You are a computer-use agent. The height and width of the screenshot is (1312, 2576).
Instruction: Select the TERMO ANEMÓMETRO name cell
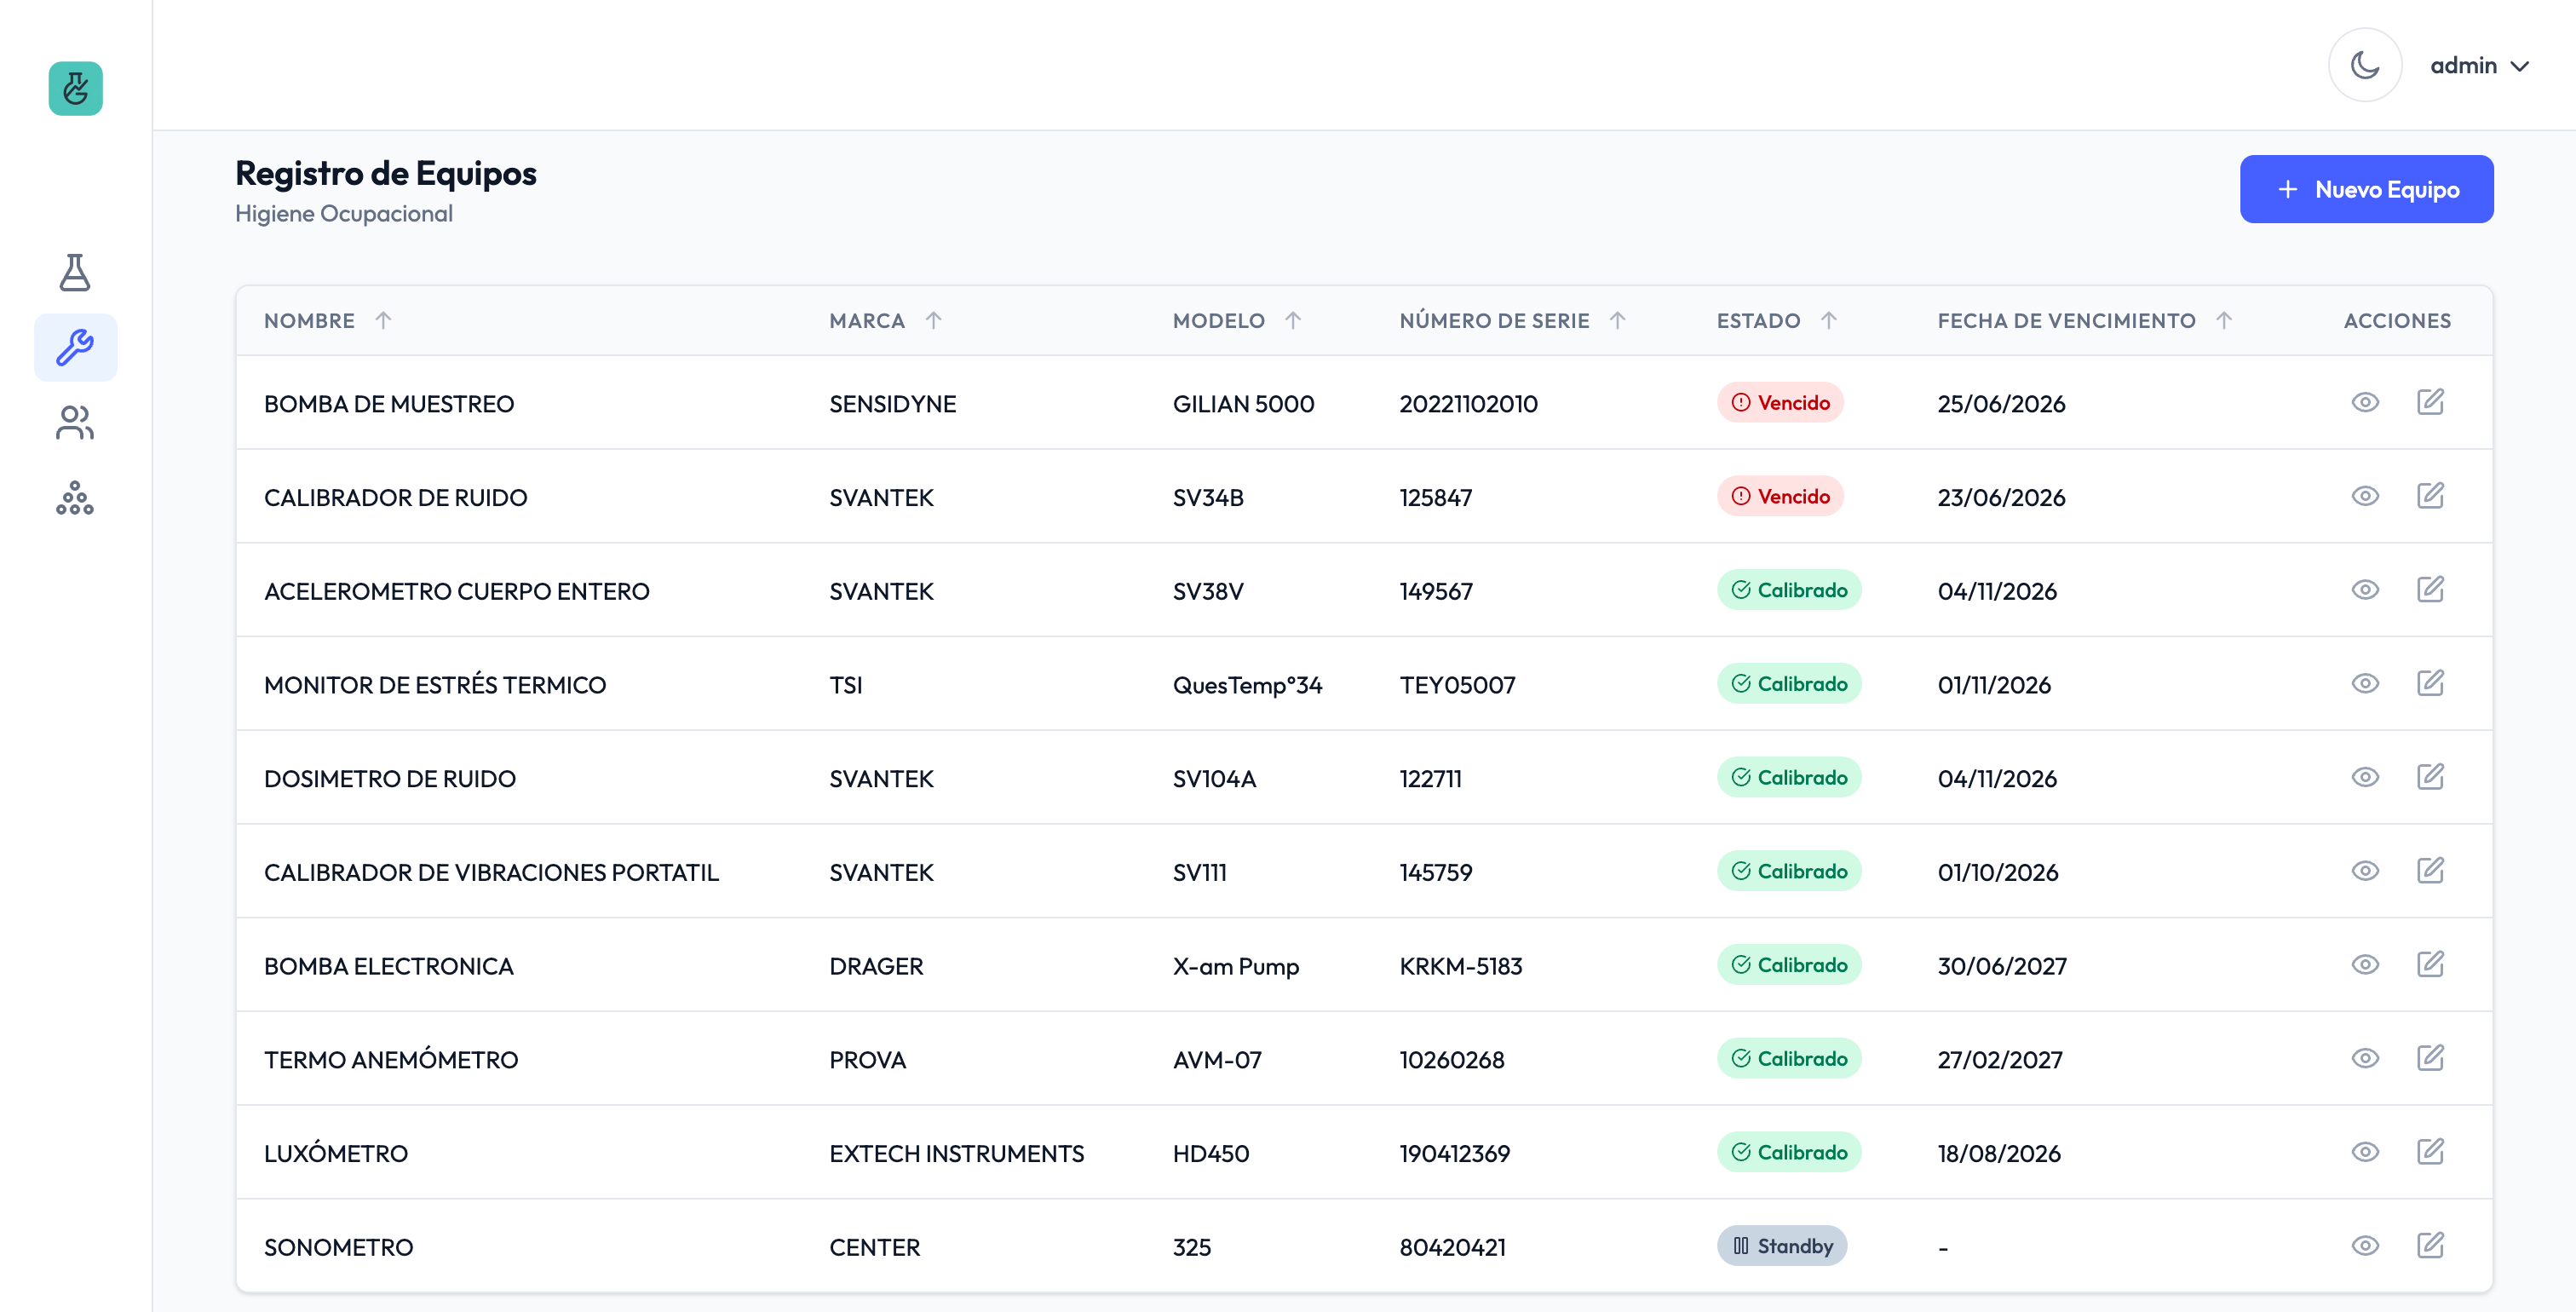[x=391, y=1060]
